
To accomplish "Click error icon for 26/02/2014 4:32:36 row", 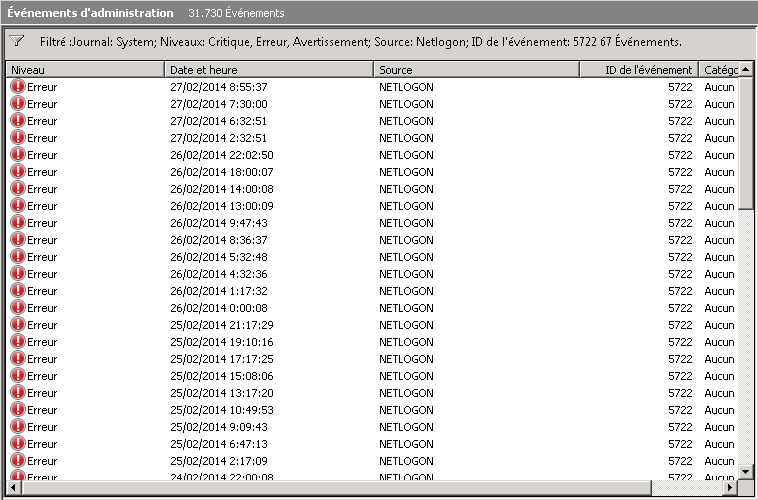I will click(x=18, y=273).
